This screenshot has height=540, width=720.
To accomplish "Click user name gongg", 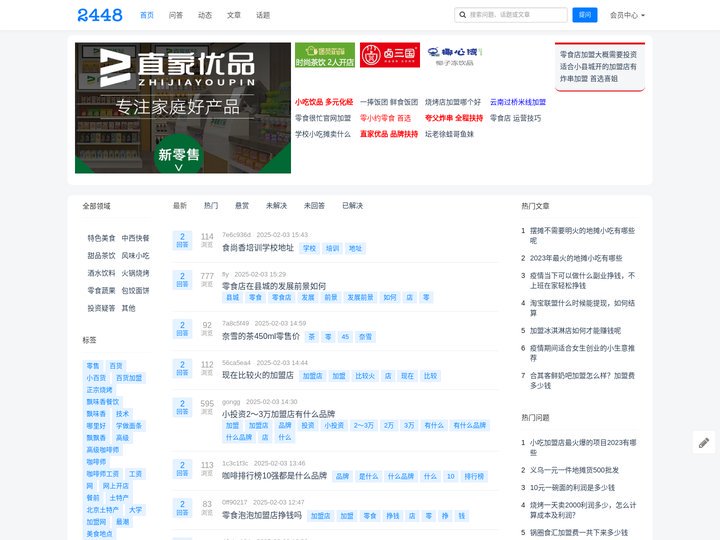I will [x=231, y=402].
